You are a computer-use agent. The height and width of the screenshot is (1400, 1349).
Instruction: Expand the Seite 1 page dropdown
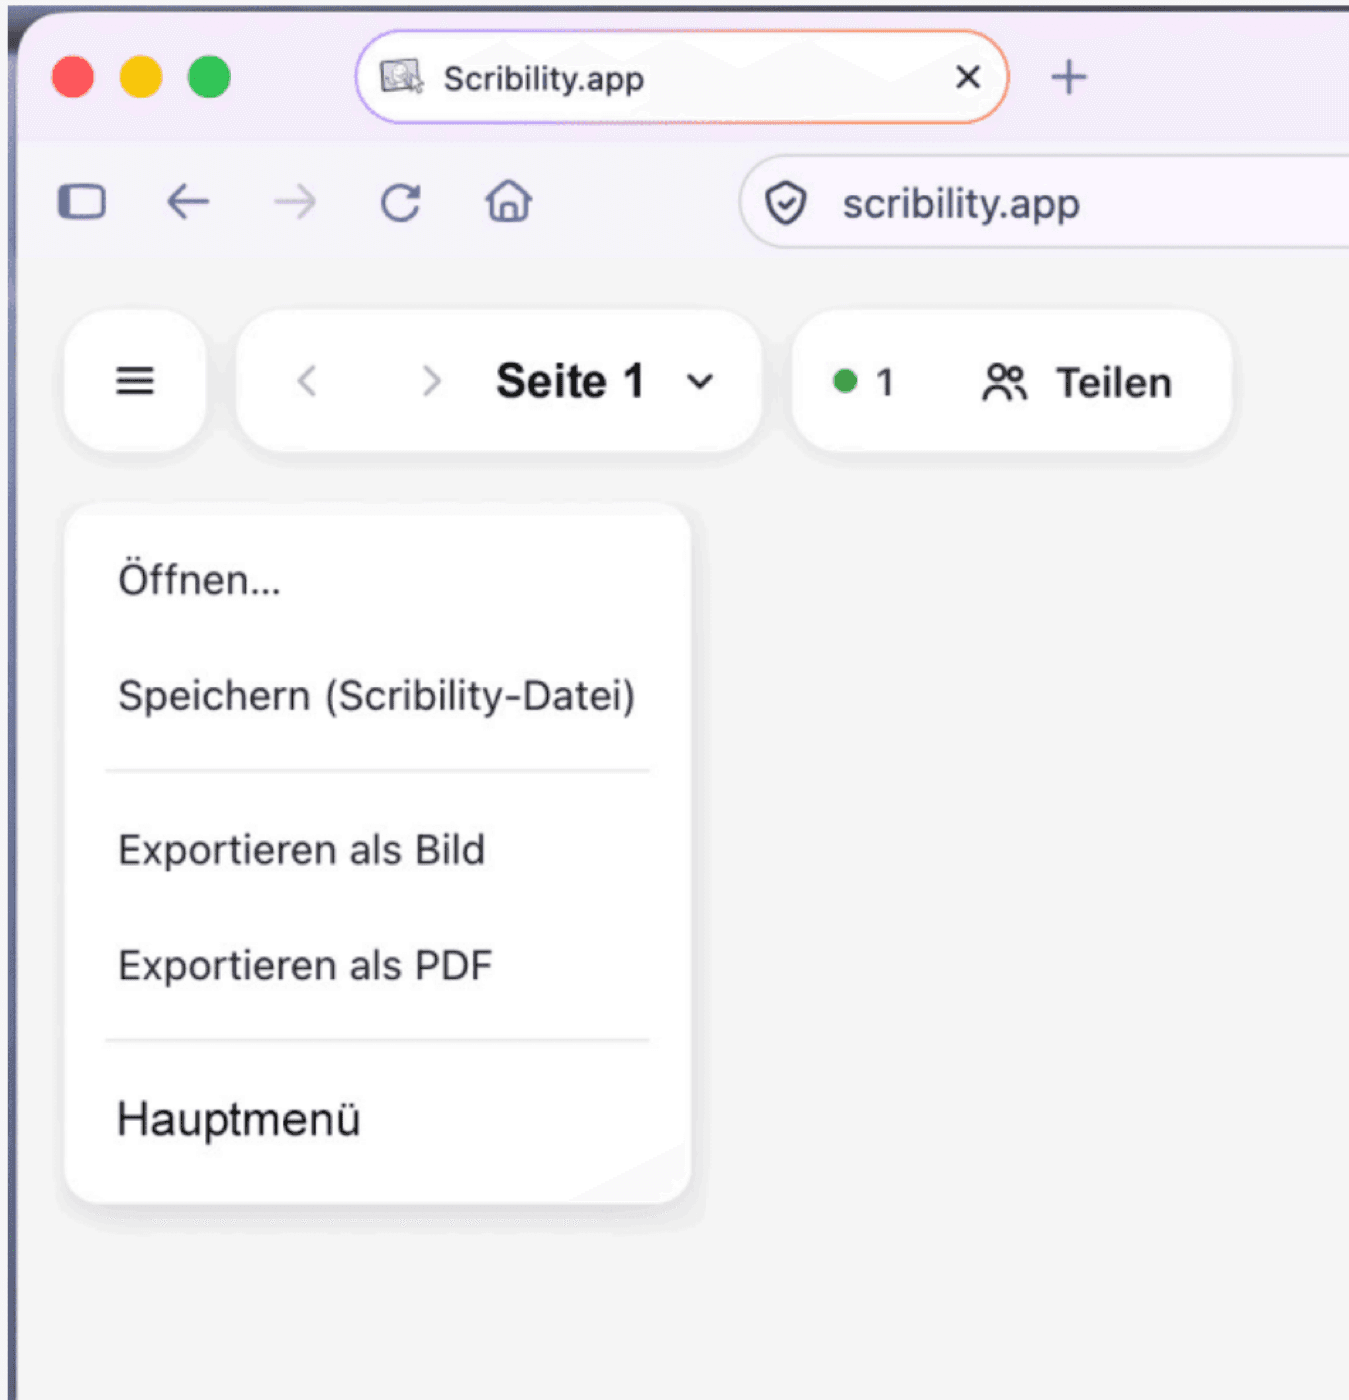(700, 381)
